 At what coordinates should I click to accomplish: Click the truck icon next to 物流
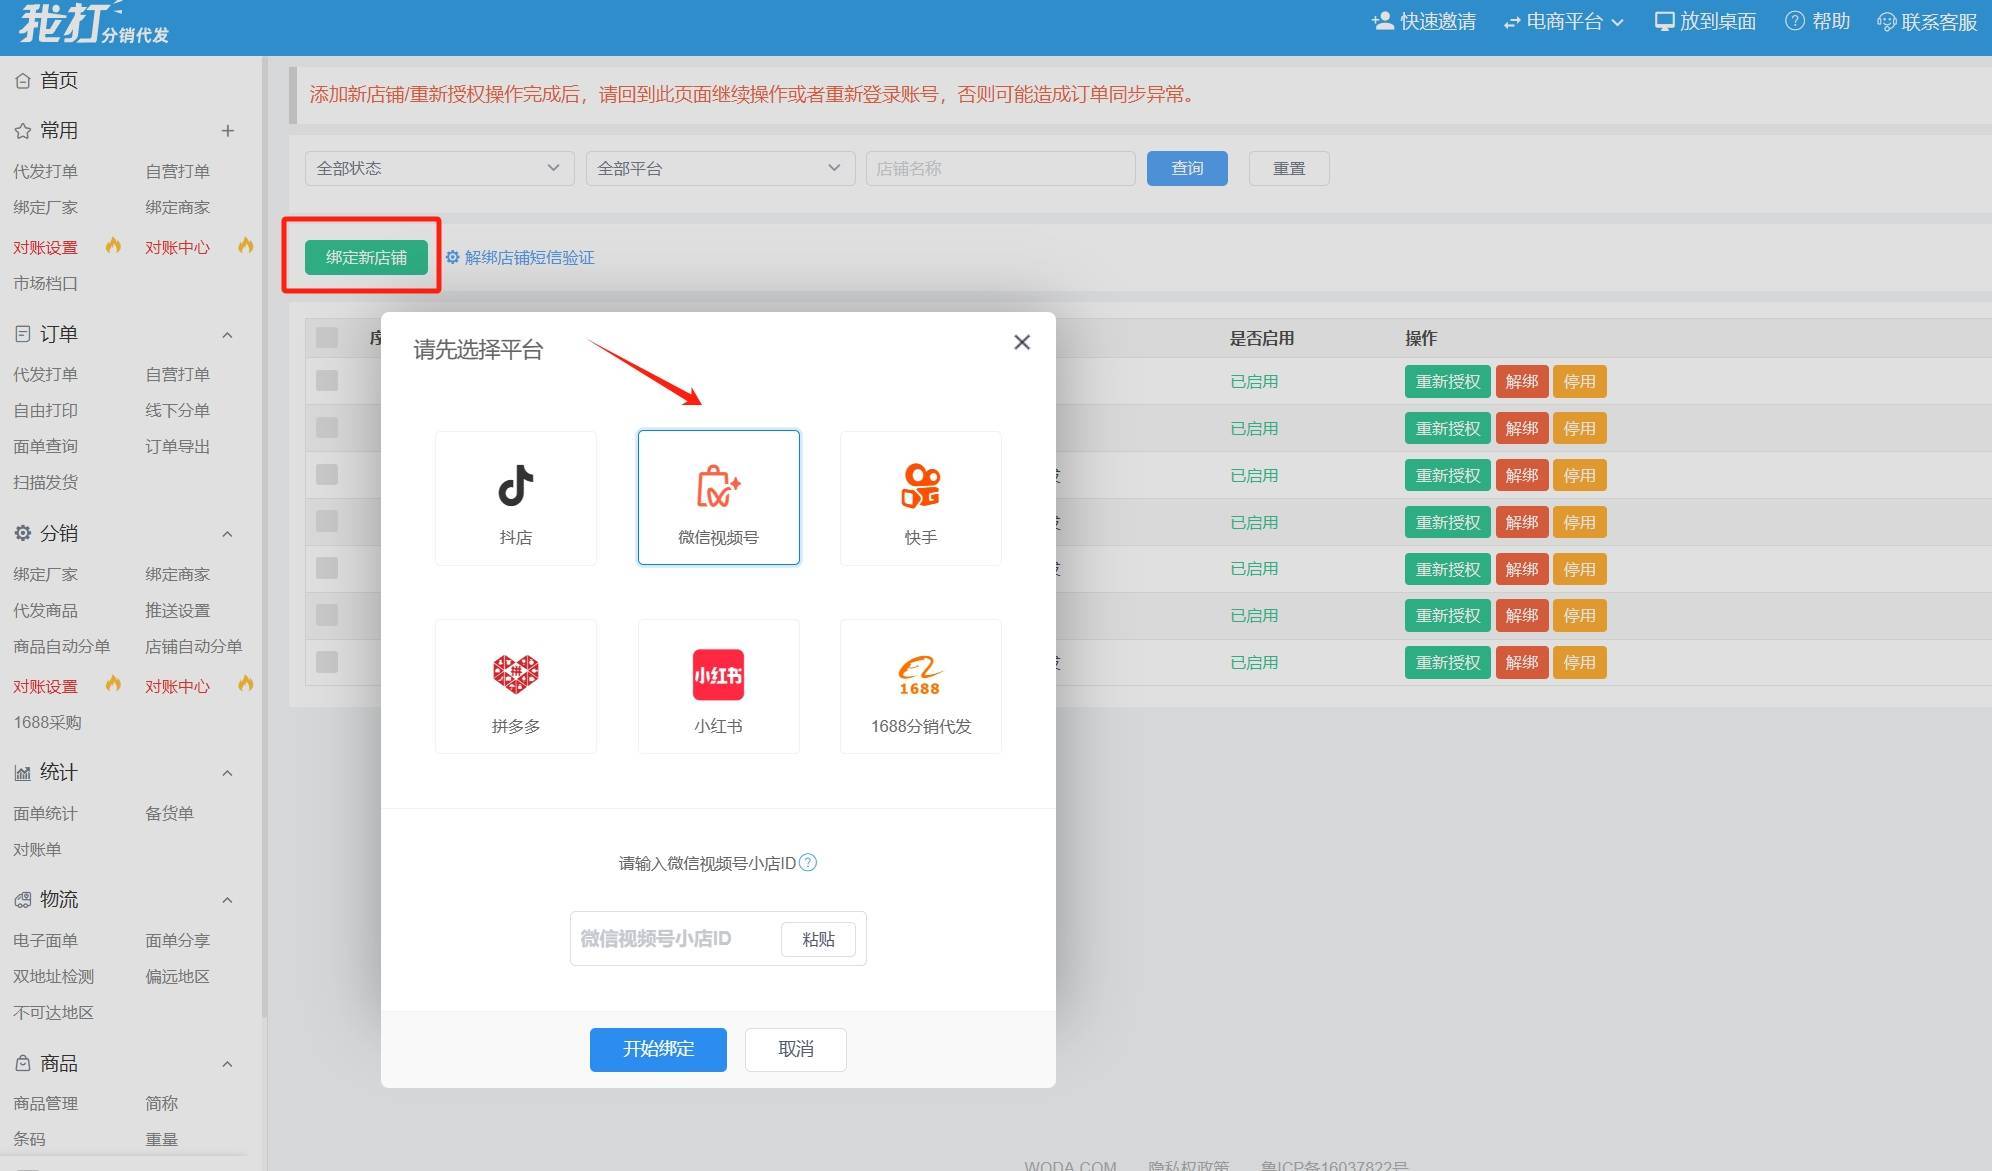coord(23,900)
